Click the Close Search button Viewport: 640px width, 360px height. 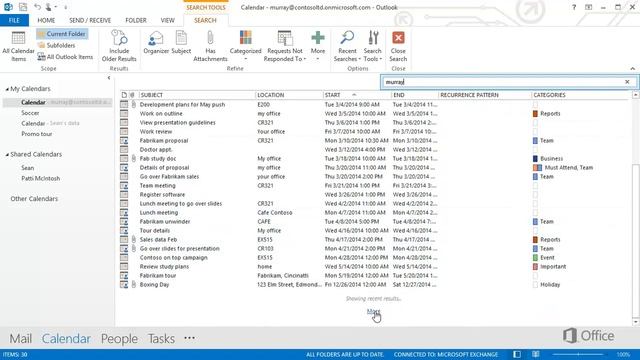click(398, 46)
